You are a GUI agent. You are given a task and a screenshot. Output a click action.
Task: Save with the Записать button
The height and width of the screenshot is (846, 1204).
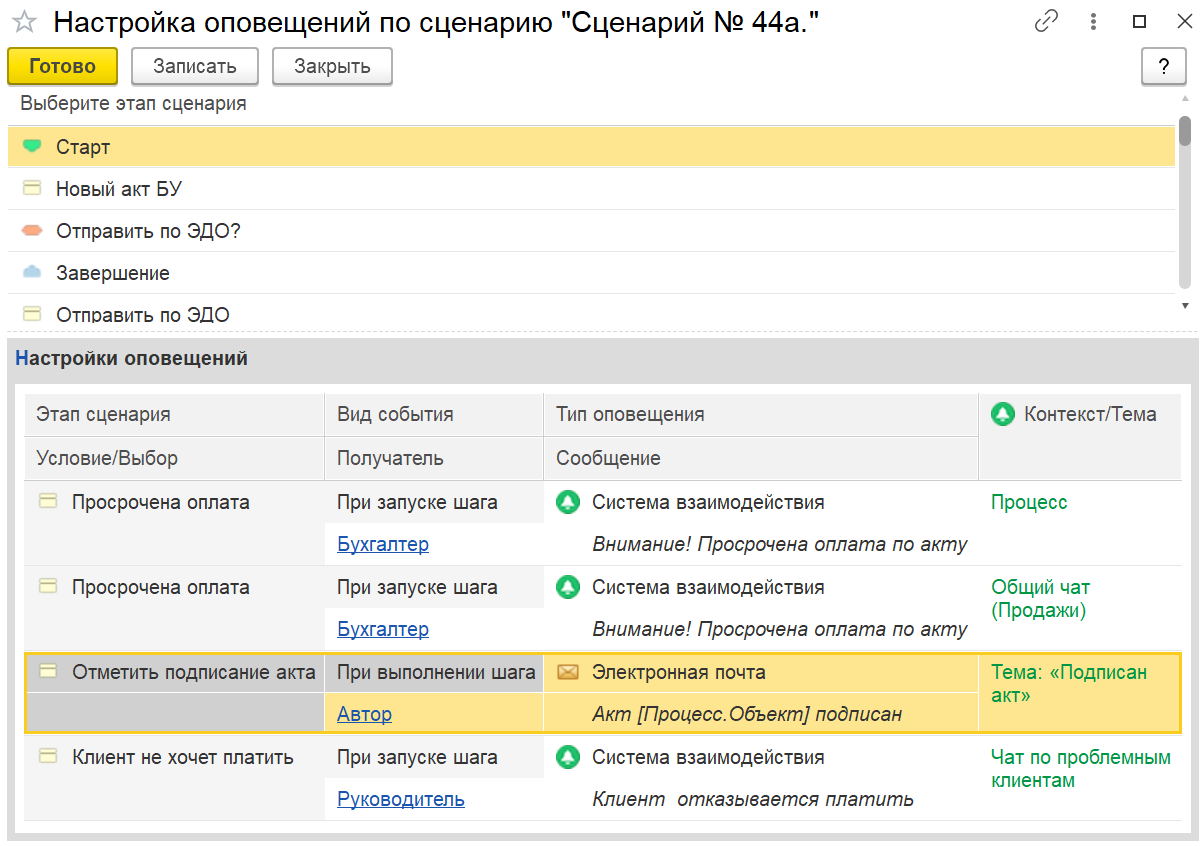[195, 67]
